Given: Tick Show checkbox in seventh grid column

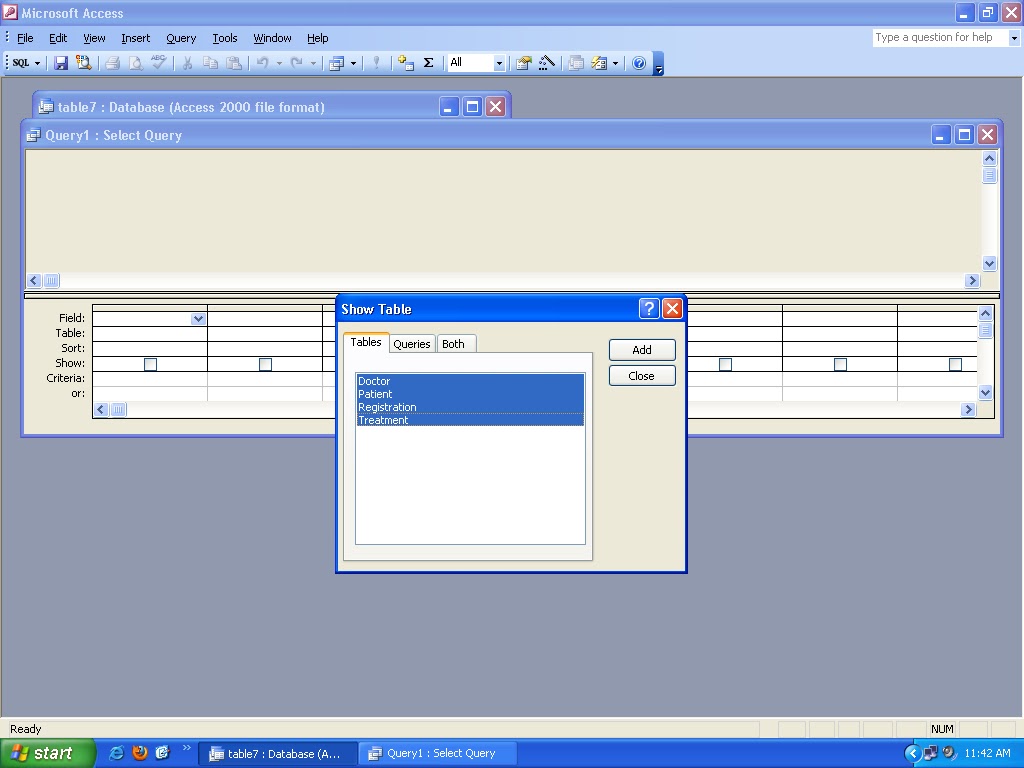Looking at the screenshot, I should [x=840, y=364].
